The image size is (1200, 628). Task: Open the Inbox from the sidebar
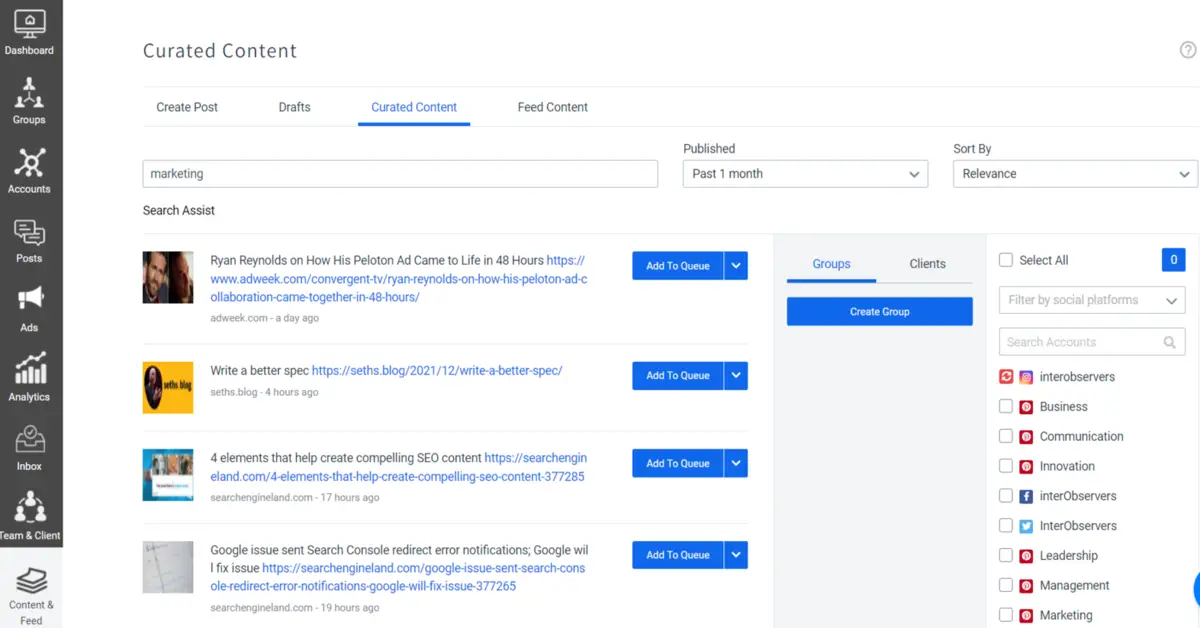30,445
